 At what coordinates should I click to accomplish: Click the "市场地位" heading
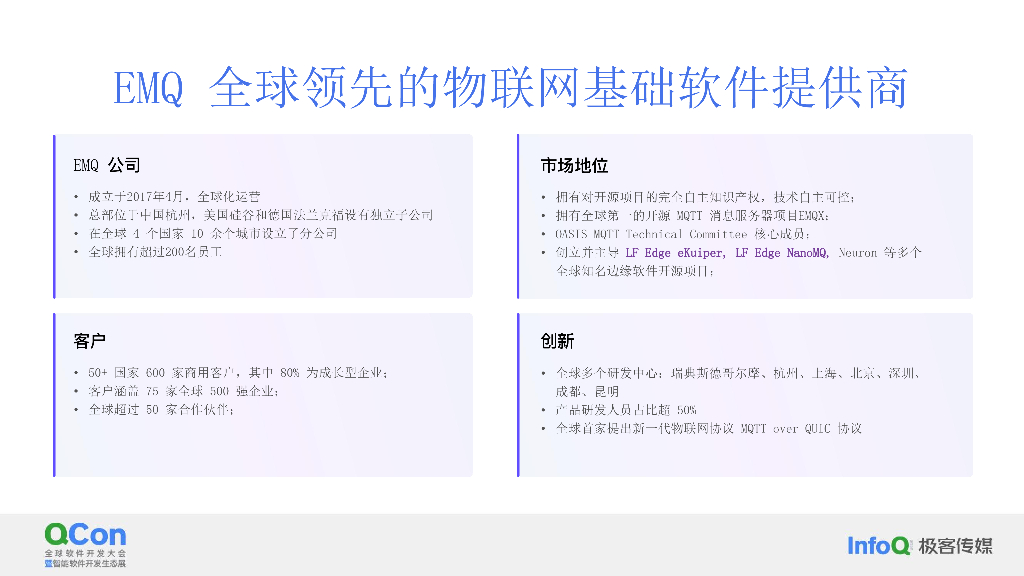coord(574,166)
